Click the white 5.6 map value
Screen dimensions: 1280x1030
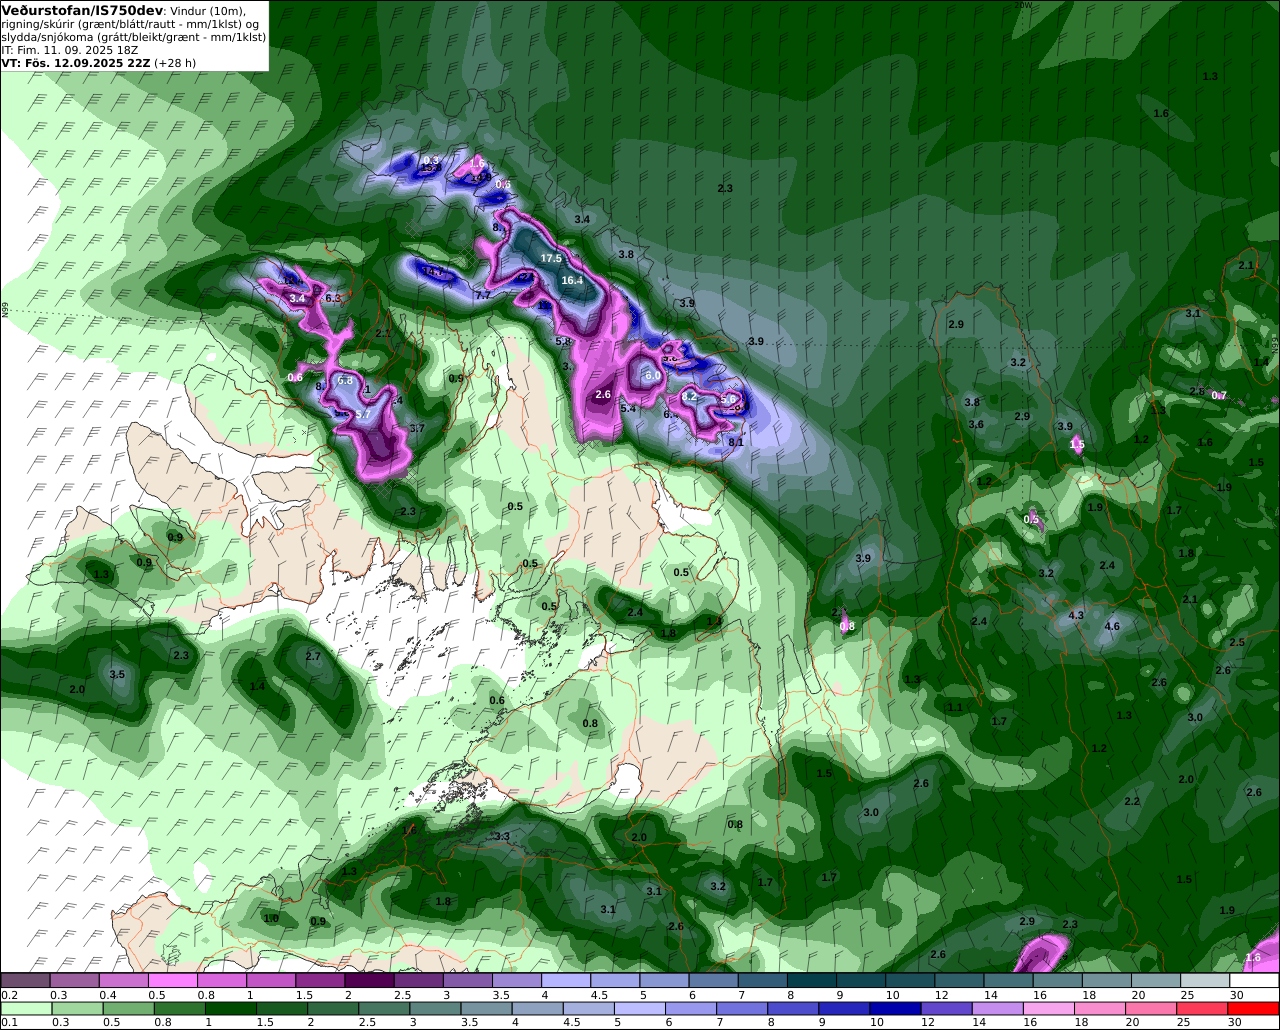(728, 399)
